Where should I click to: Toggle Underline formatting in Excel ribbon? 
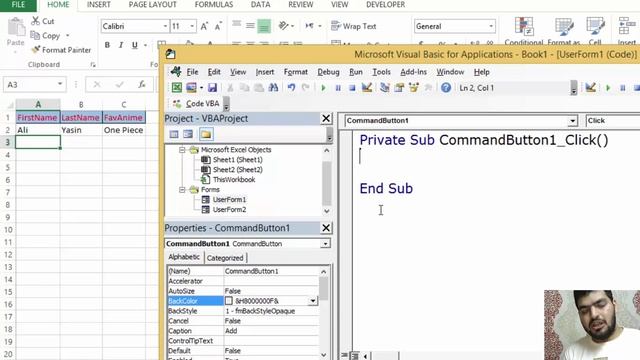[134, 45]
